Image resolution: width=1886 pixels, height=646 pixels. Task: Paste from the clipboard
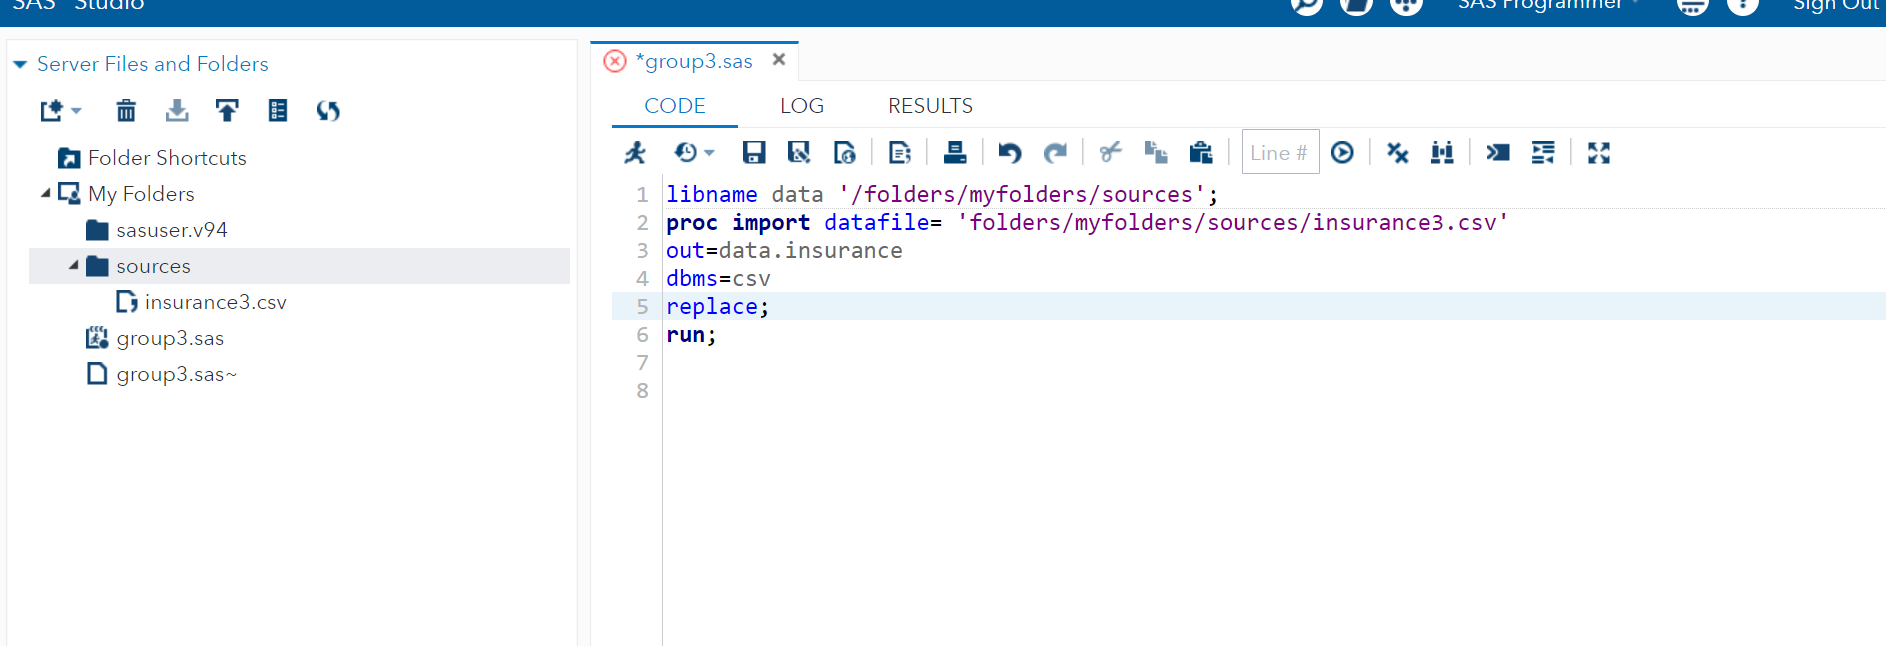click(x=1201, y=153)
